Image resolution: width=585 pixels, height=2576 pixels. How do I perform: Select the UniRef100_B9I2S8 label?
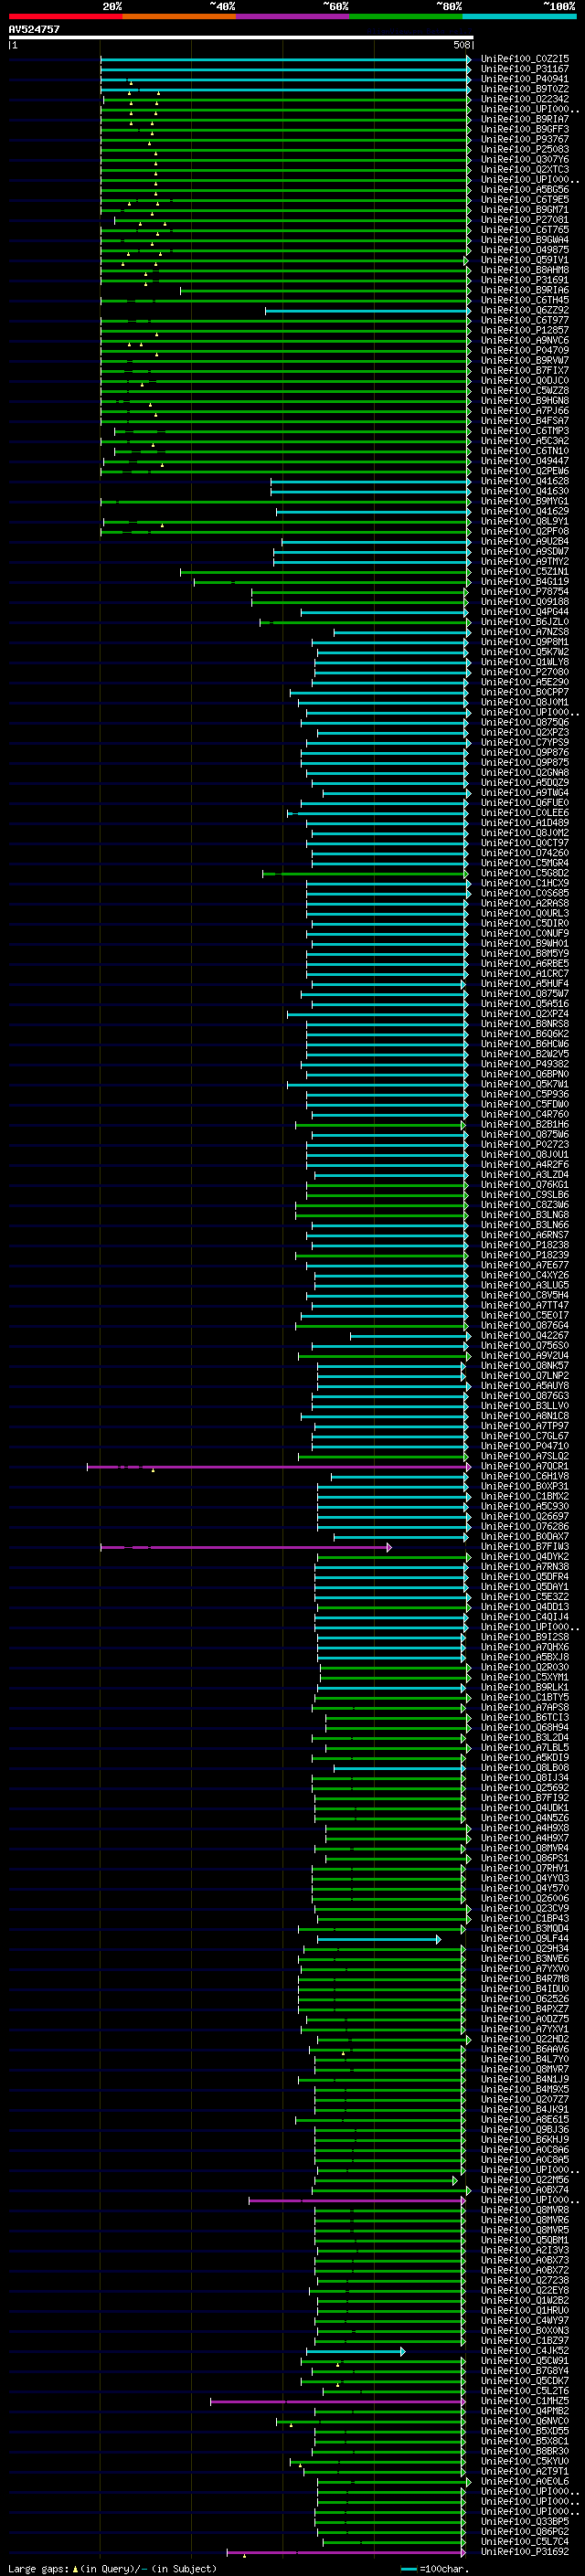point(525,1637)
